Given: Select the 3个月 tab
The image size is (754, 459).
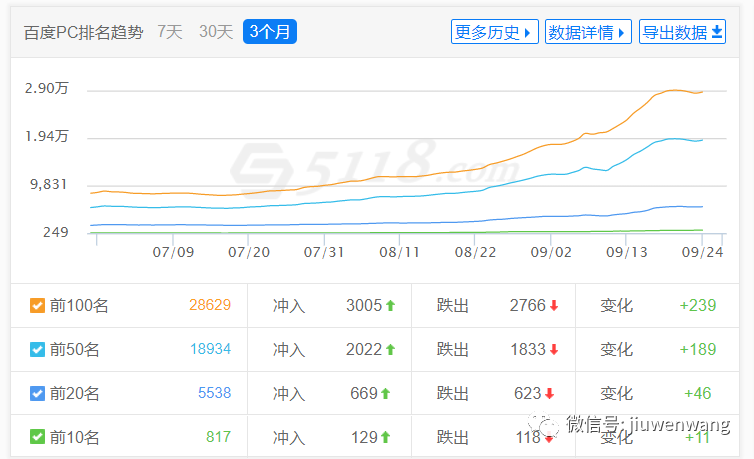Looking at the screenshot, I should 270,32.
